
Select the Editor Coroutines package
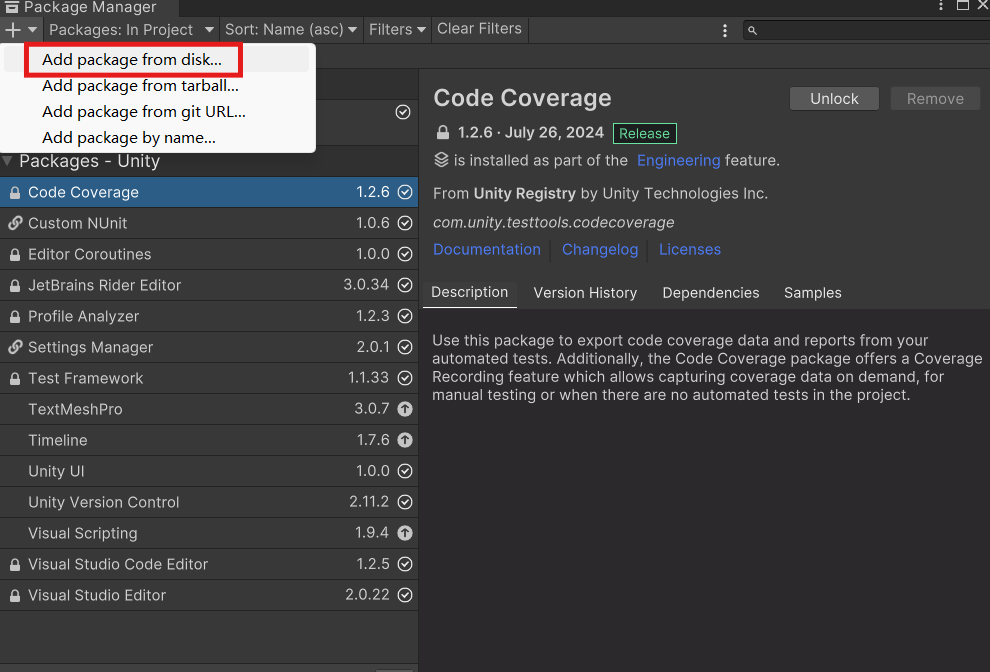tap(208, 254)
